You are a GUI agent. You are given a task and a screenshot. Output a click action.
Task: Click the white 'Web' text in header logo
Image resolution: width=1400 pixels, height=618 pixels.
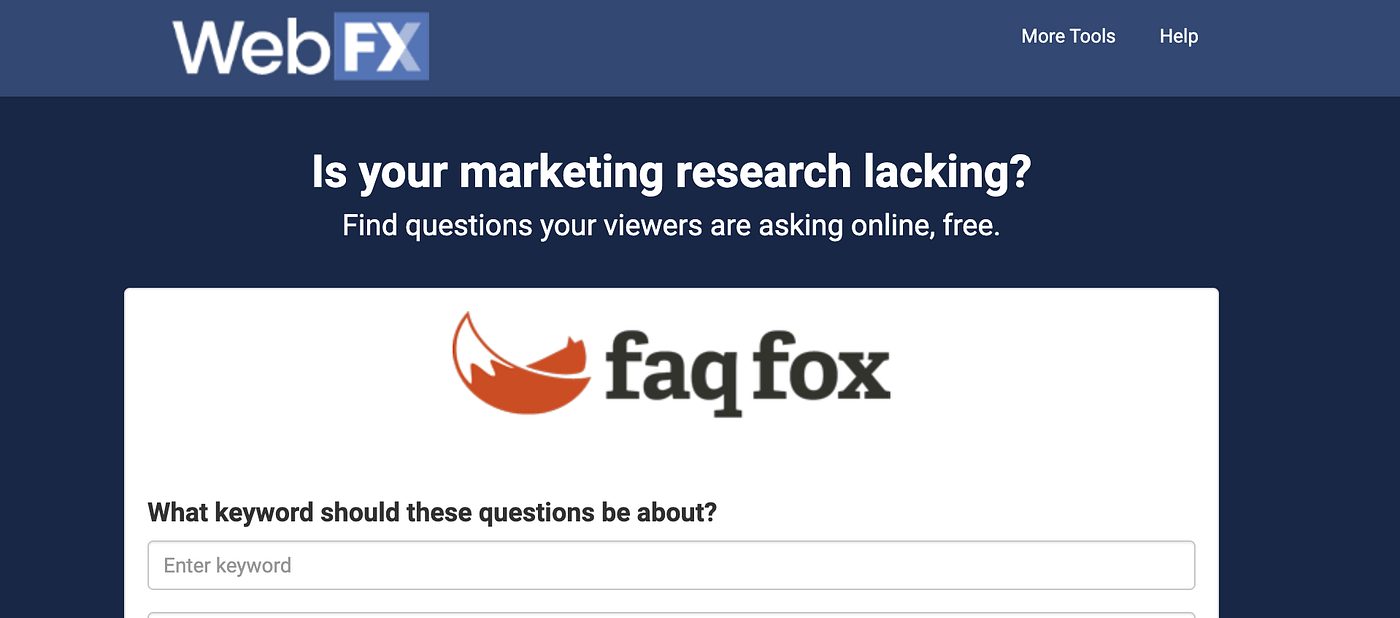click(x=251, y=47)
